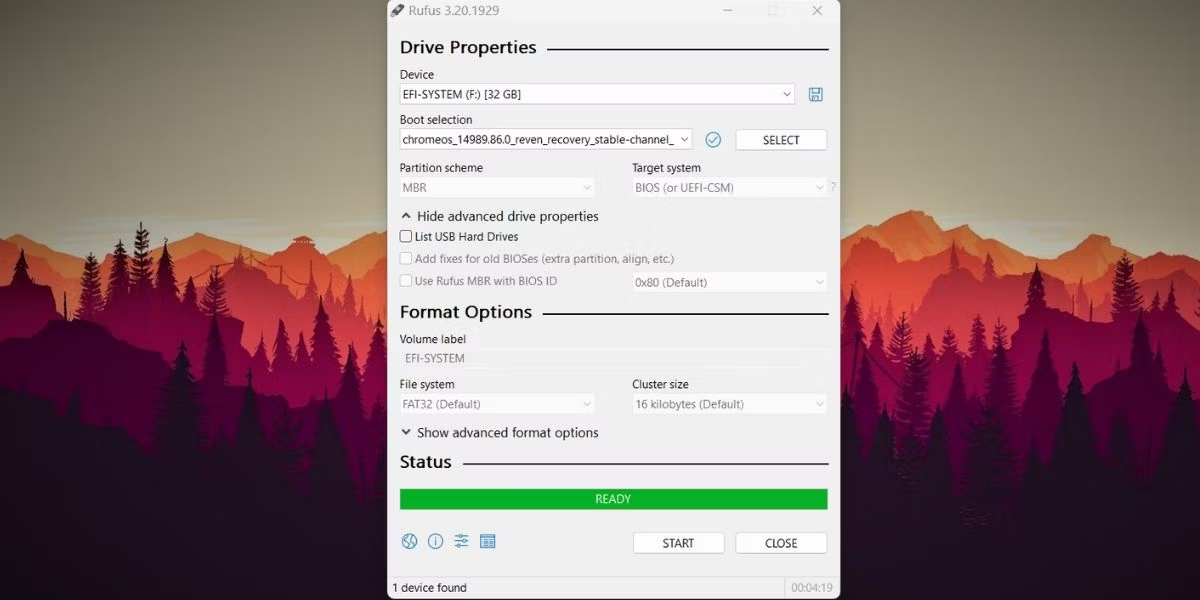Screen dimensions: 1200x600
Task: Open the language globe icon
Action: coord(409,541)
